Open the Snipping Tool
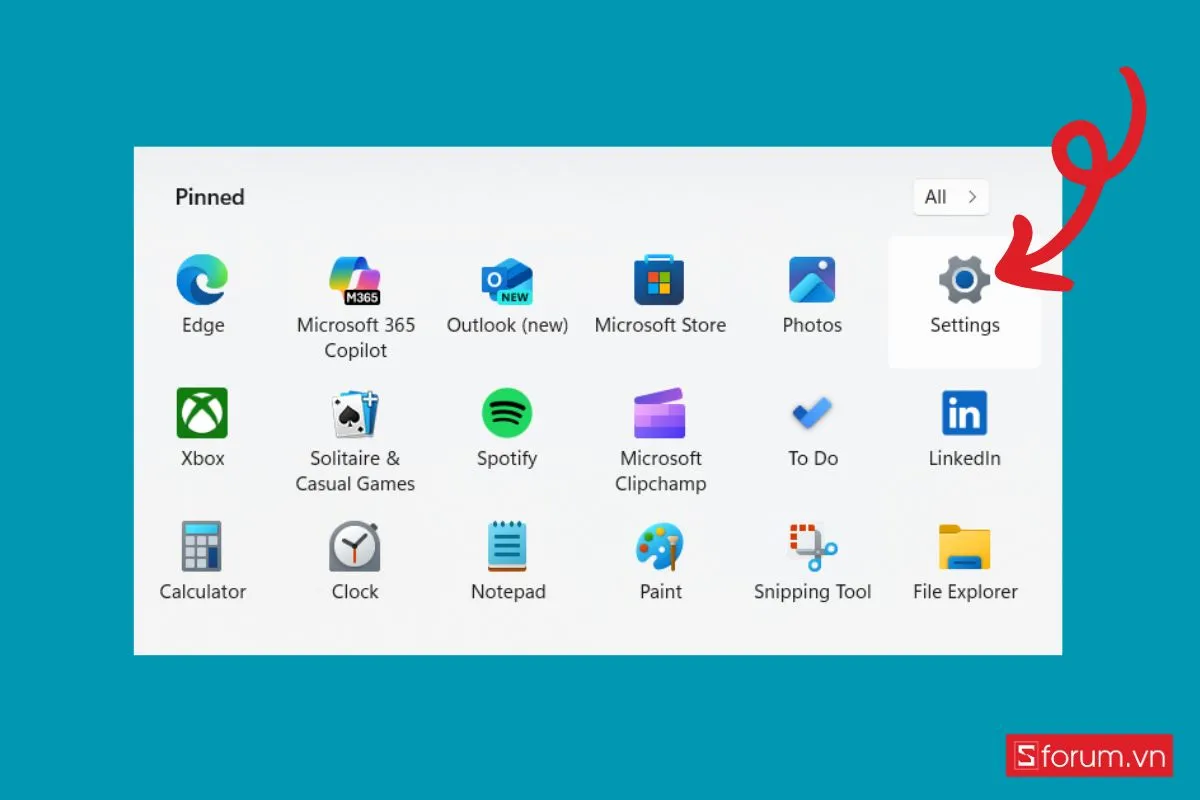Image resolution: width=1200 pixels, height=800 pixels. point(812,547)
